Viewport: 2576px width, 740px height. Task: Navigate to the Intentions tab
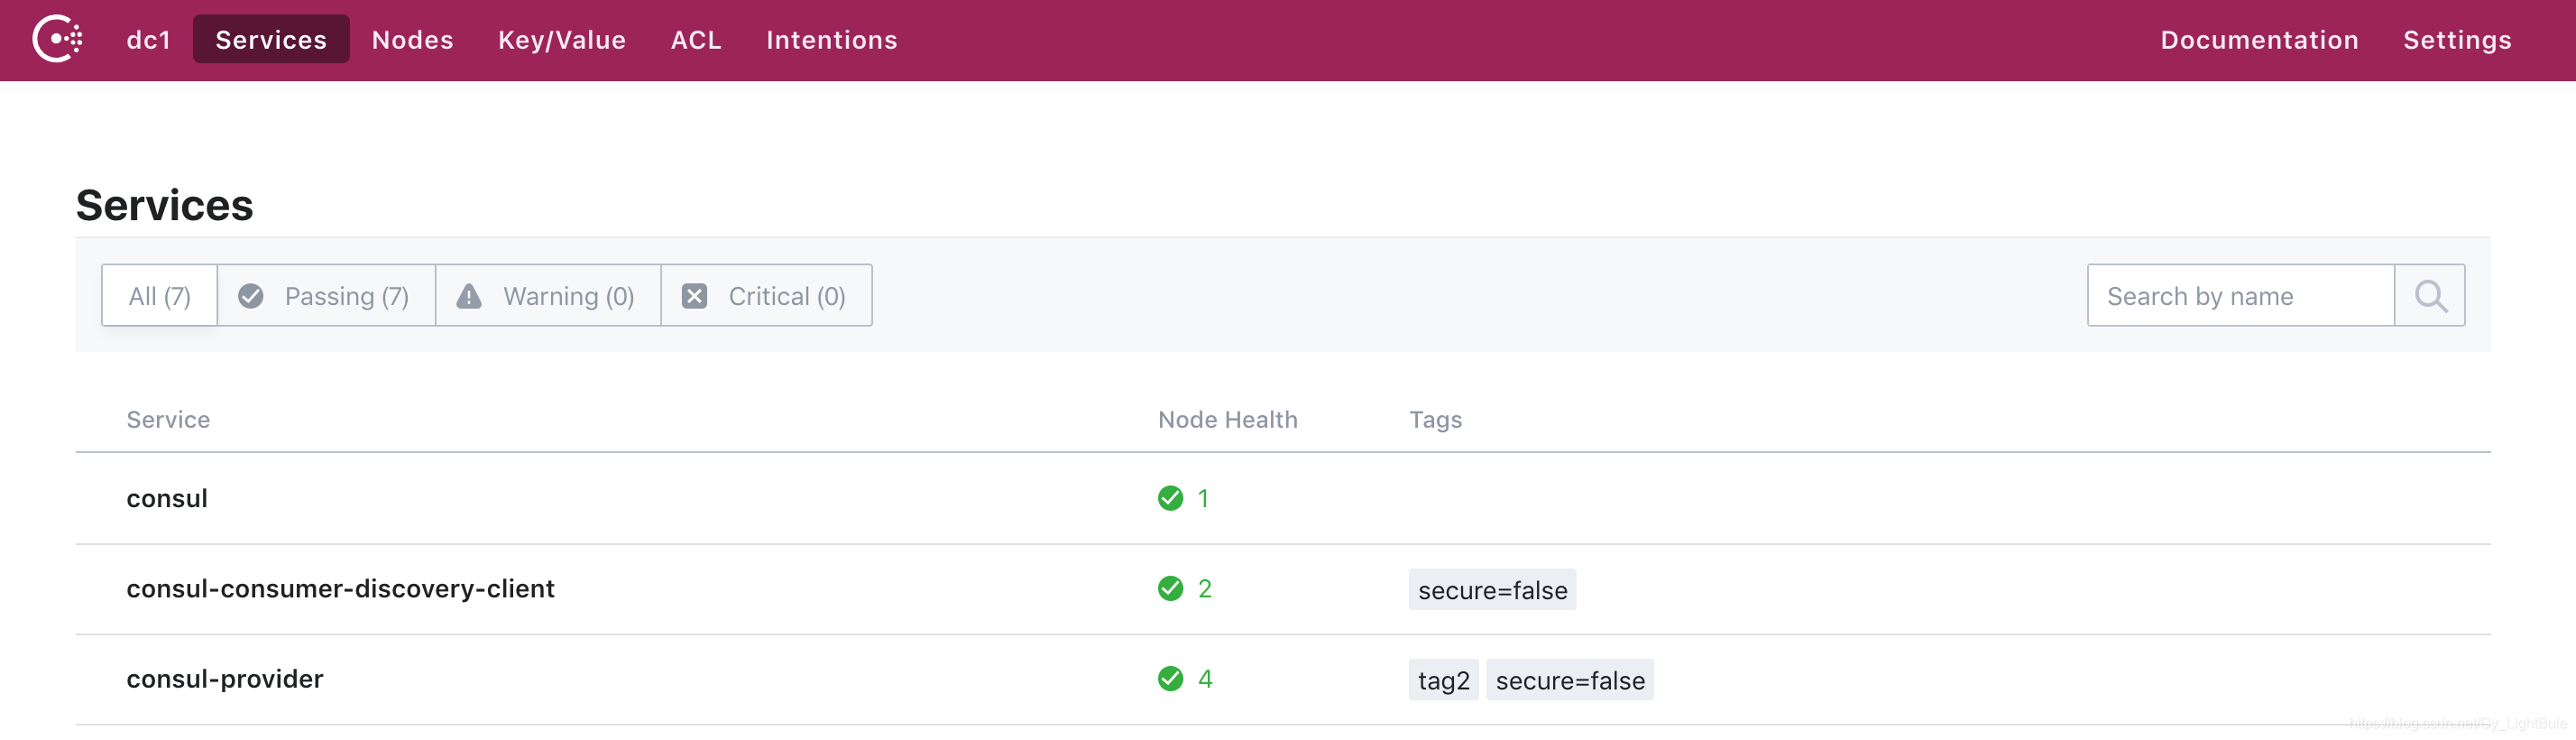[832, 40]
